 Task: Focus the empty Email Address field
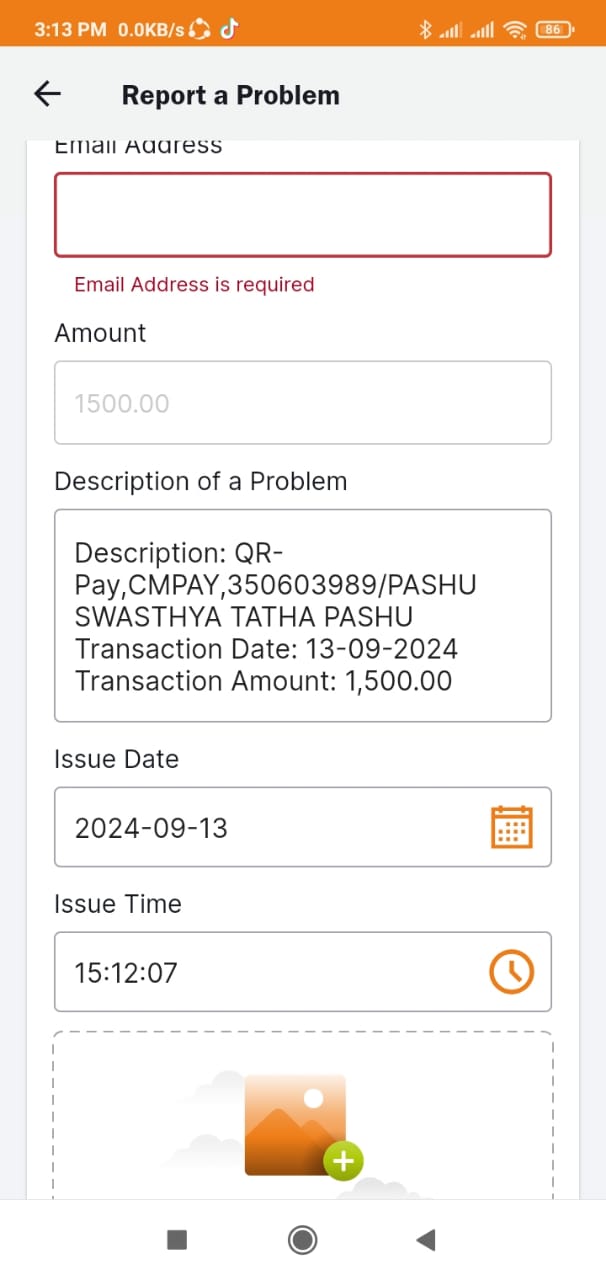(303, 215)
